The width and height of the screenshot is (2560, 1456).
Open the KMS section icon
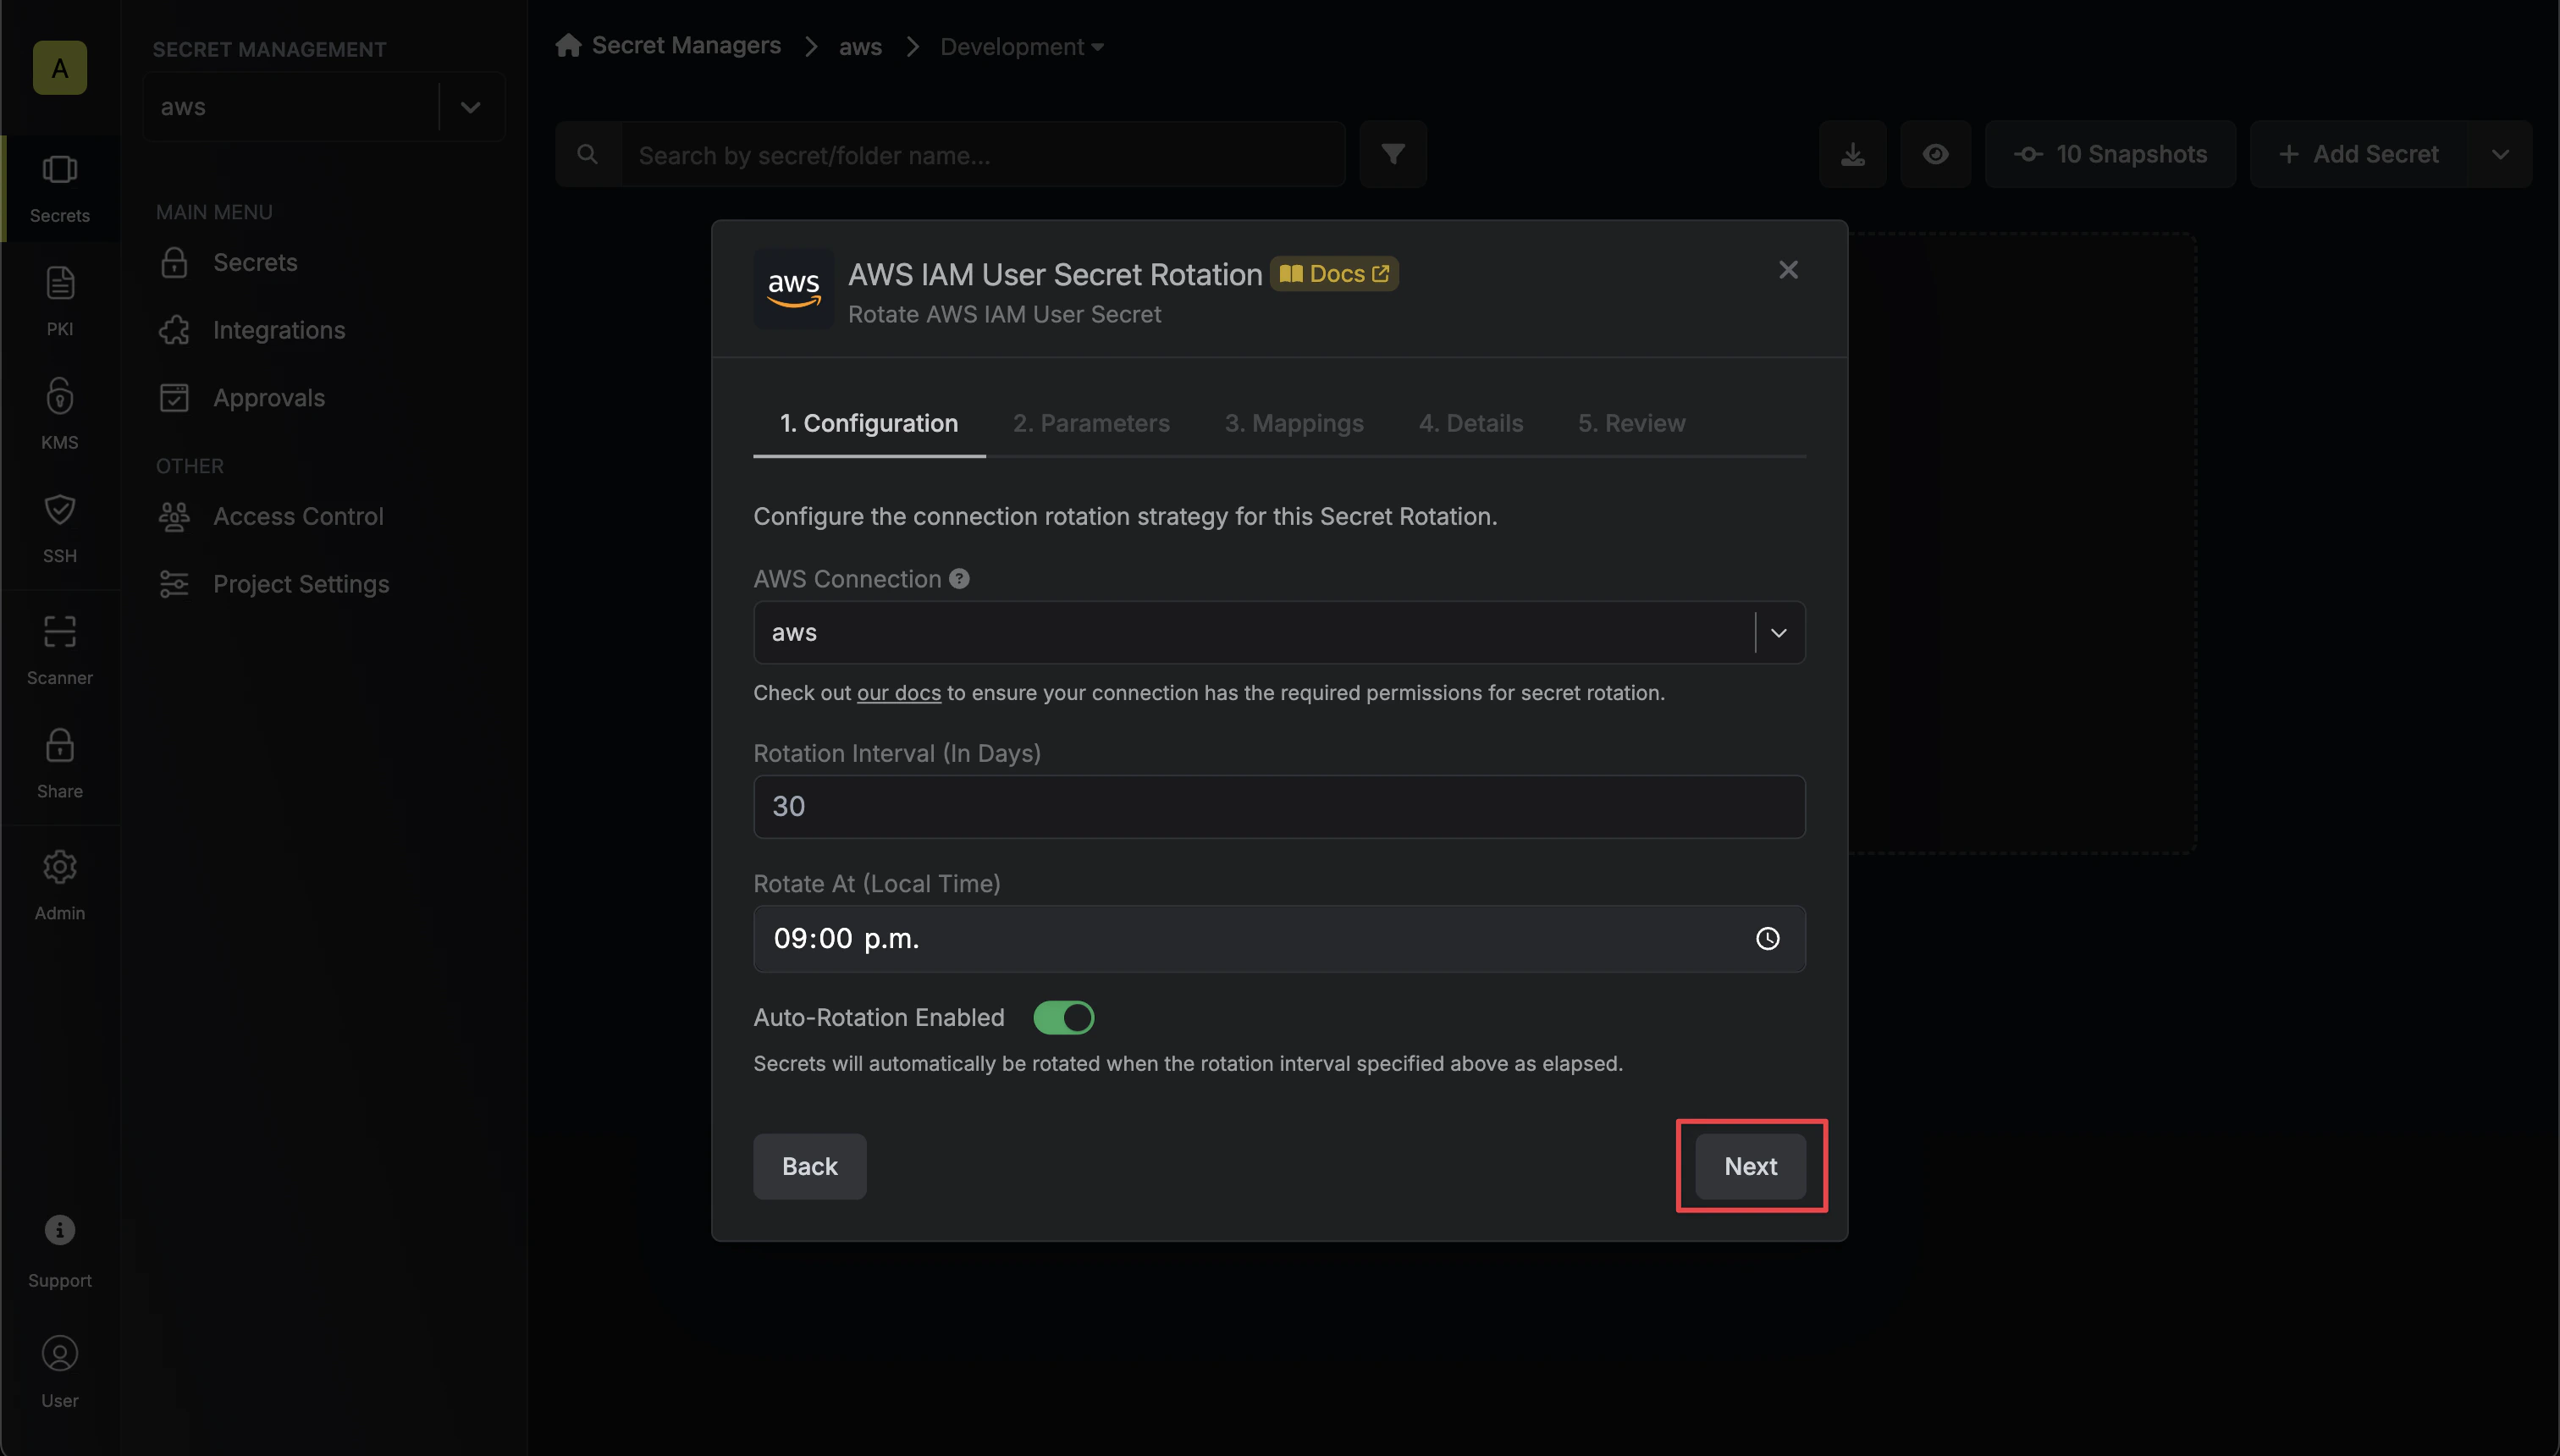pos(60,414)
